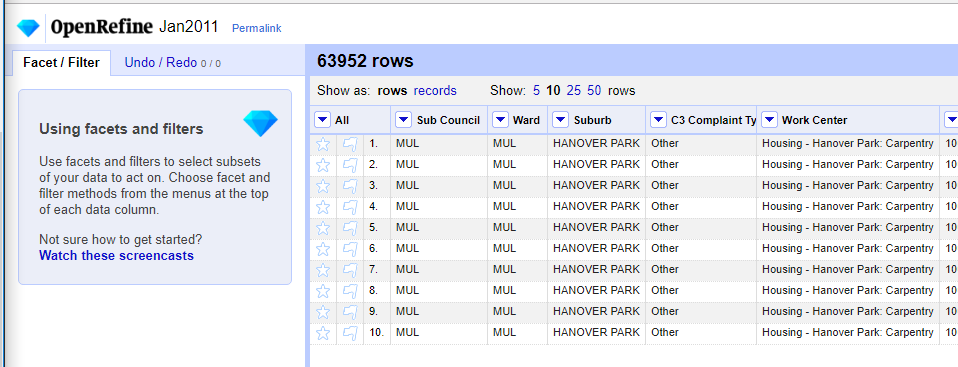The image size is (958, 367).
Task: Click the Using facets and filters heading
Action: click(121, 129)
